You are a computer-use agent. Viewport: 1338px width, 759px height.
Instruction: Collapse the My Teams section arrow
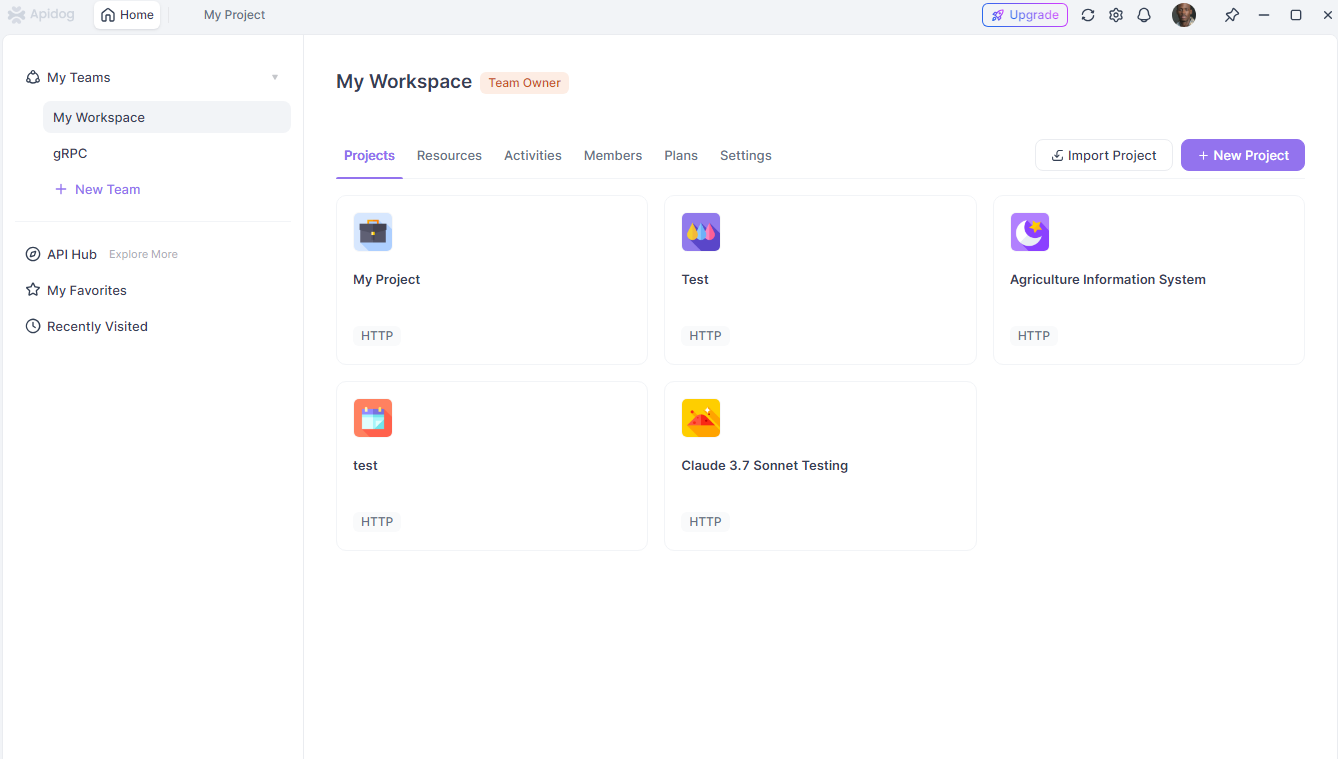tap(275, 77)
